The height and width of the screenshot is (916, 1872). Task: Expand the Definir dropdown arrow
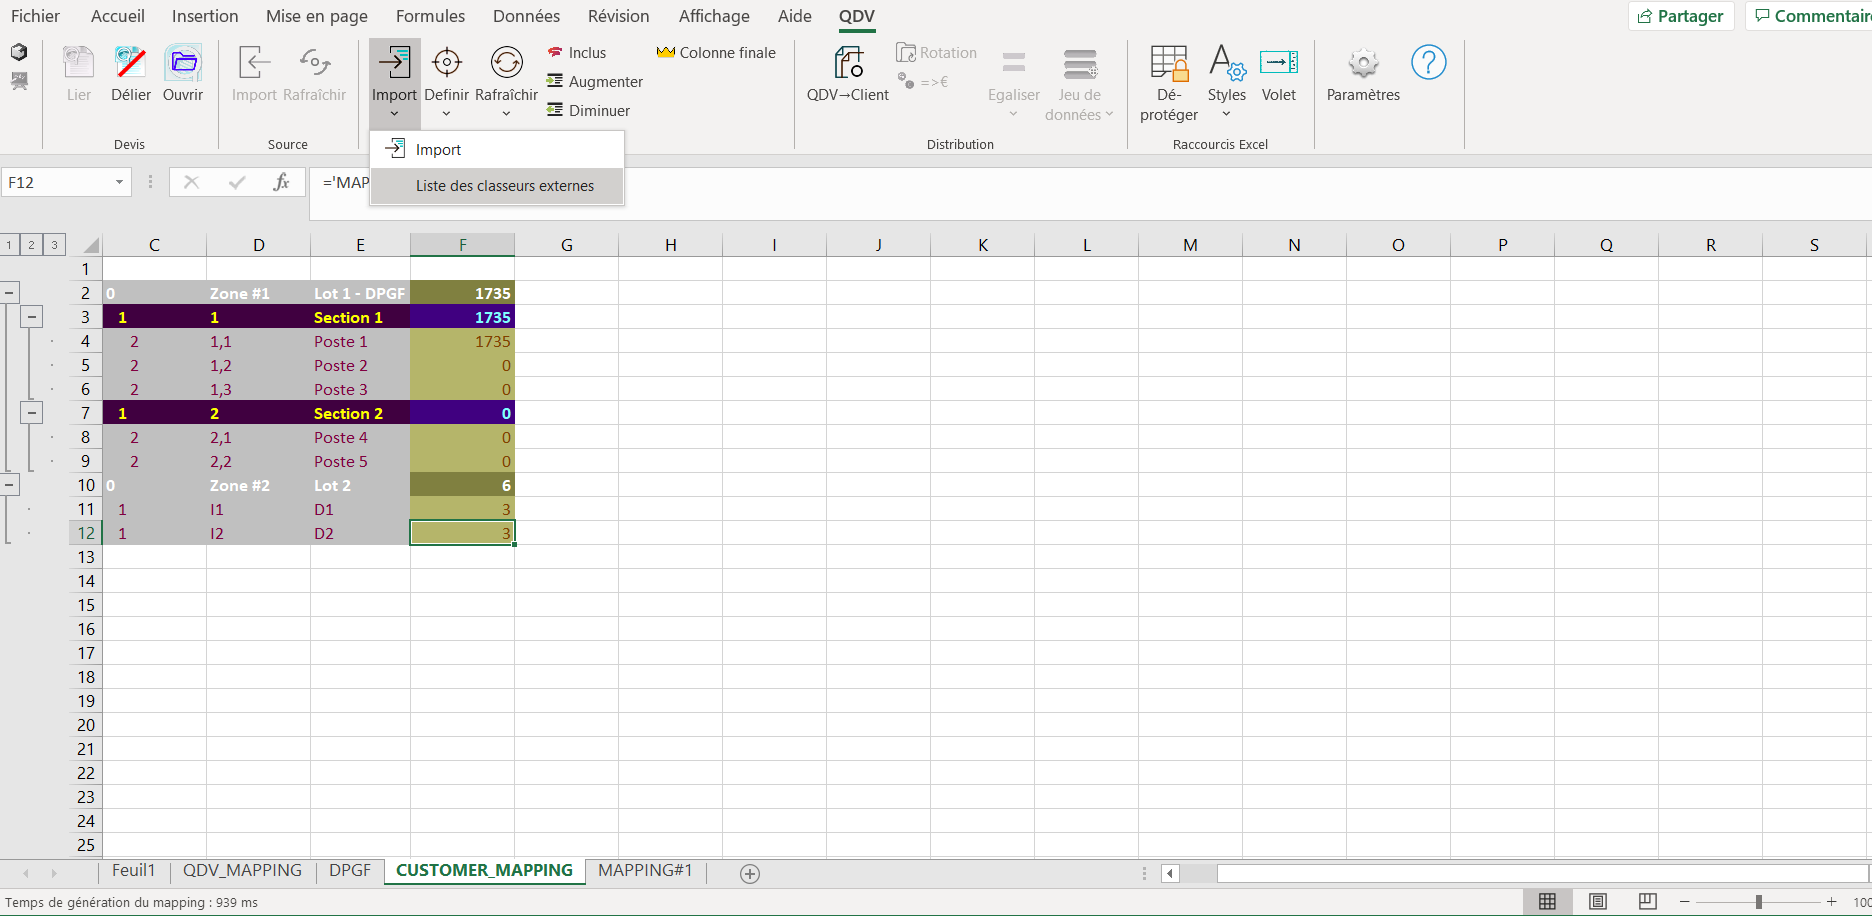click(446, 114)
